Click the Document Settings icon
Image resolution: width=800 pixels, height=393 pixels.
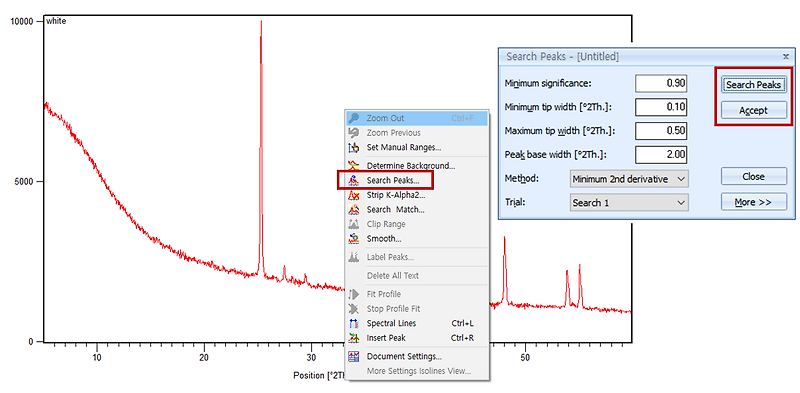point(354,356)
